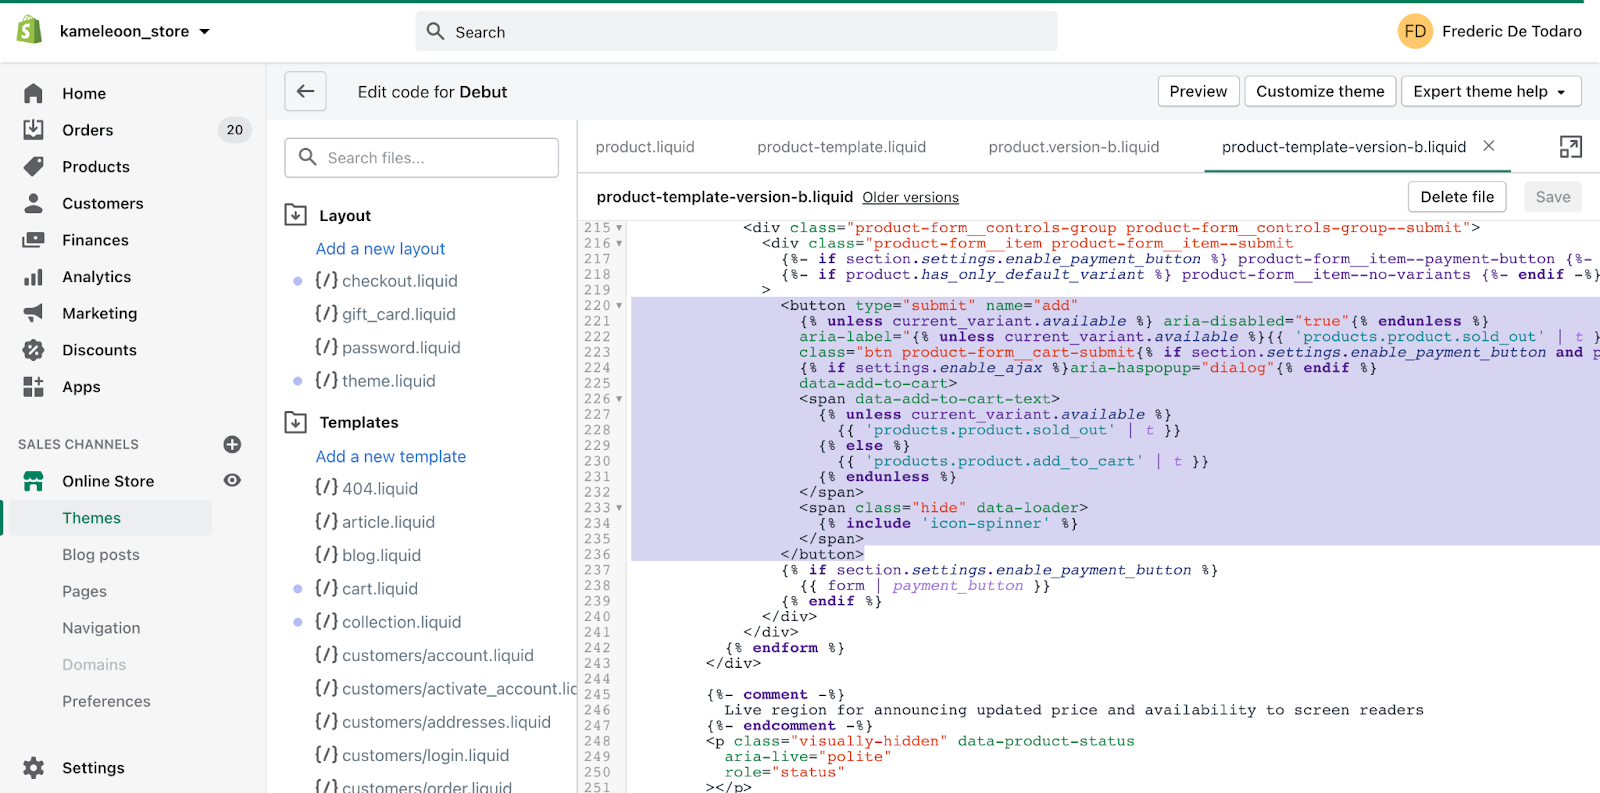Expand the code editor to fullscreen

[x=1570, y=147]
